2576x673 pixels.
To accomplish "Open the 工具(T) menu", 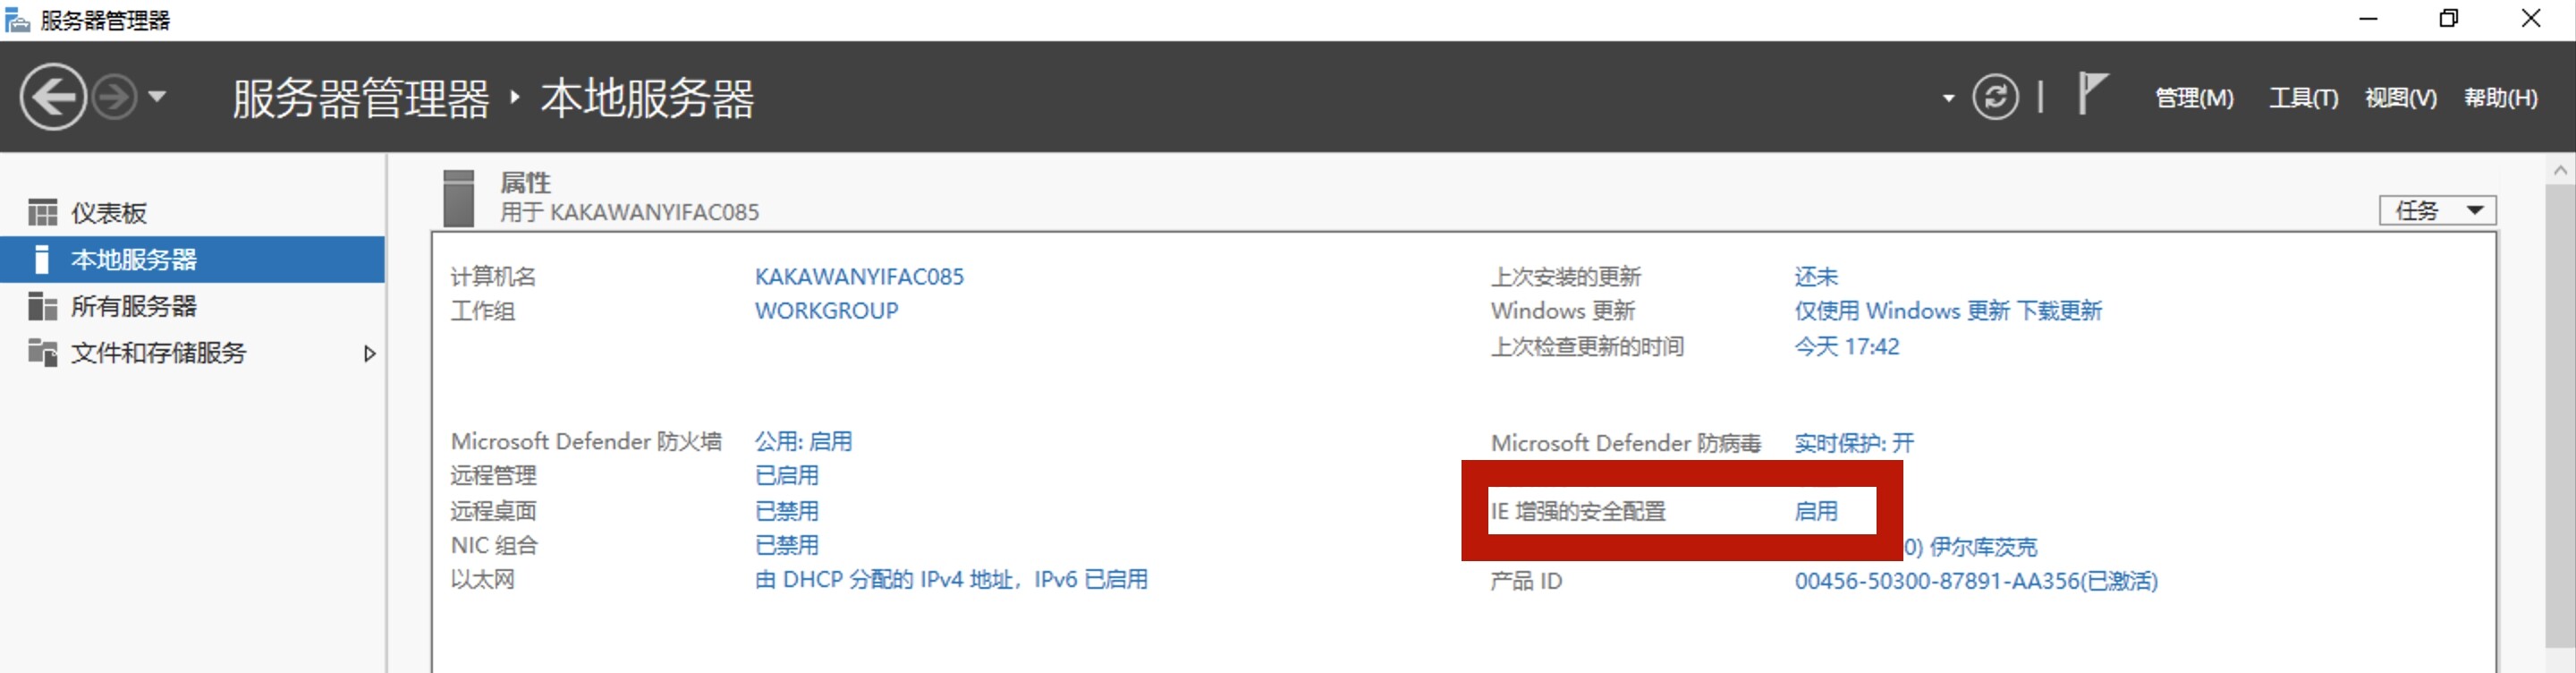I will click(2302, 98).
